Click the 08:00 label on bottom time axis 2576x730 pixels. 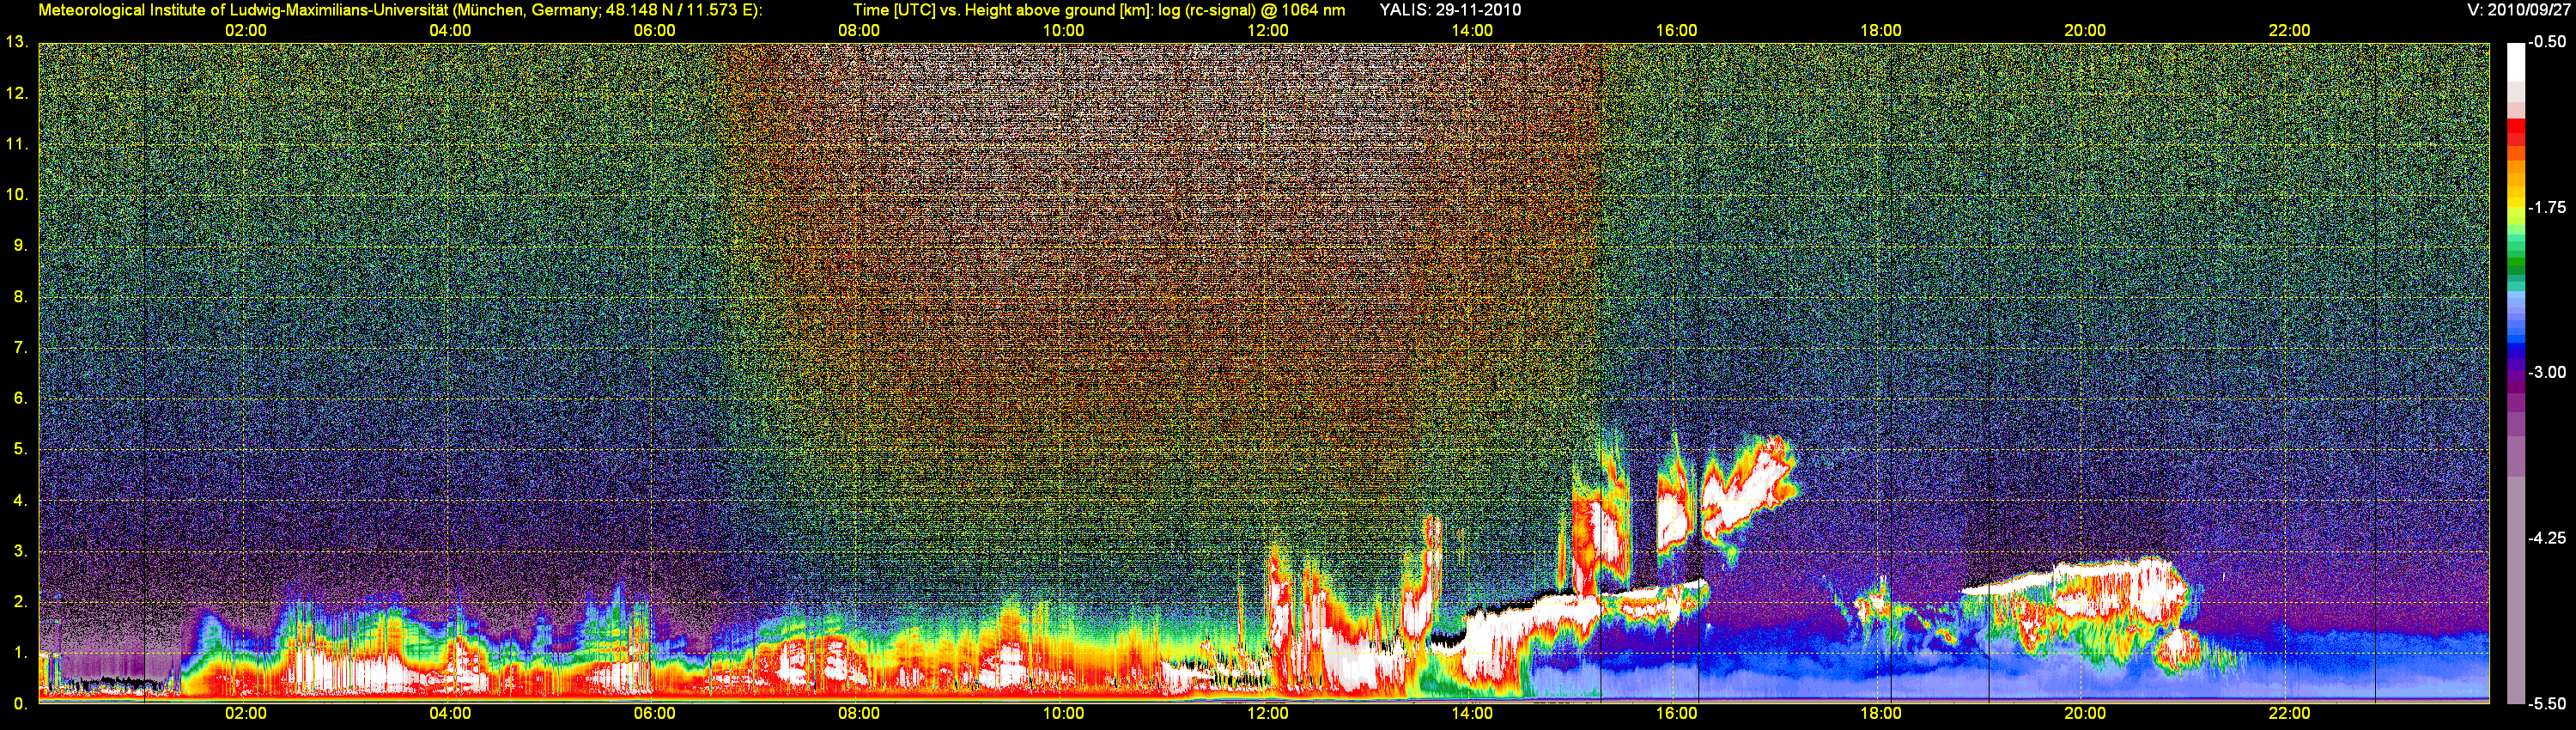(x=859, y=714)
